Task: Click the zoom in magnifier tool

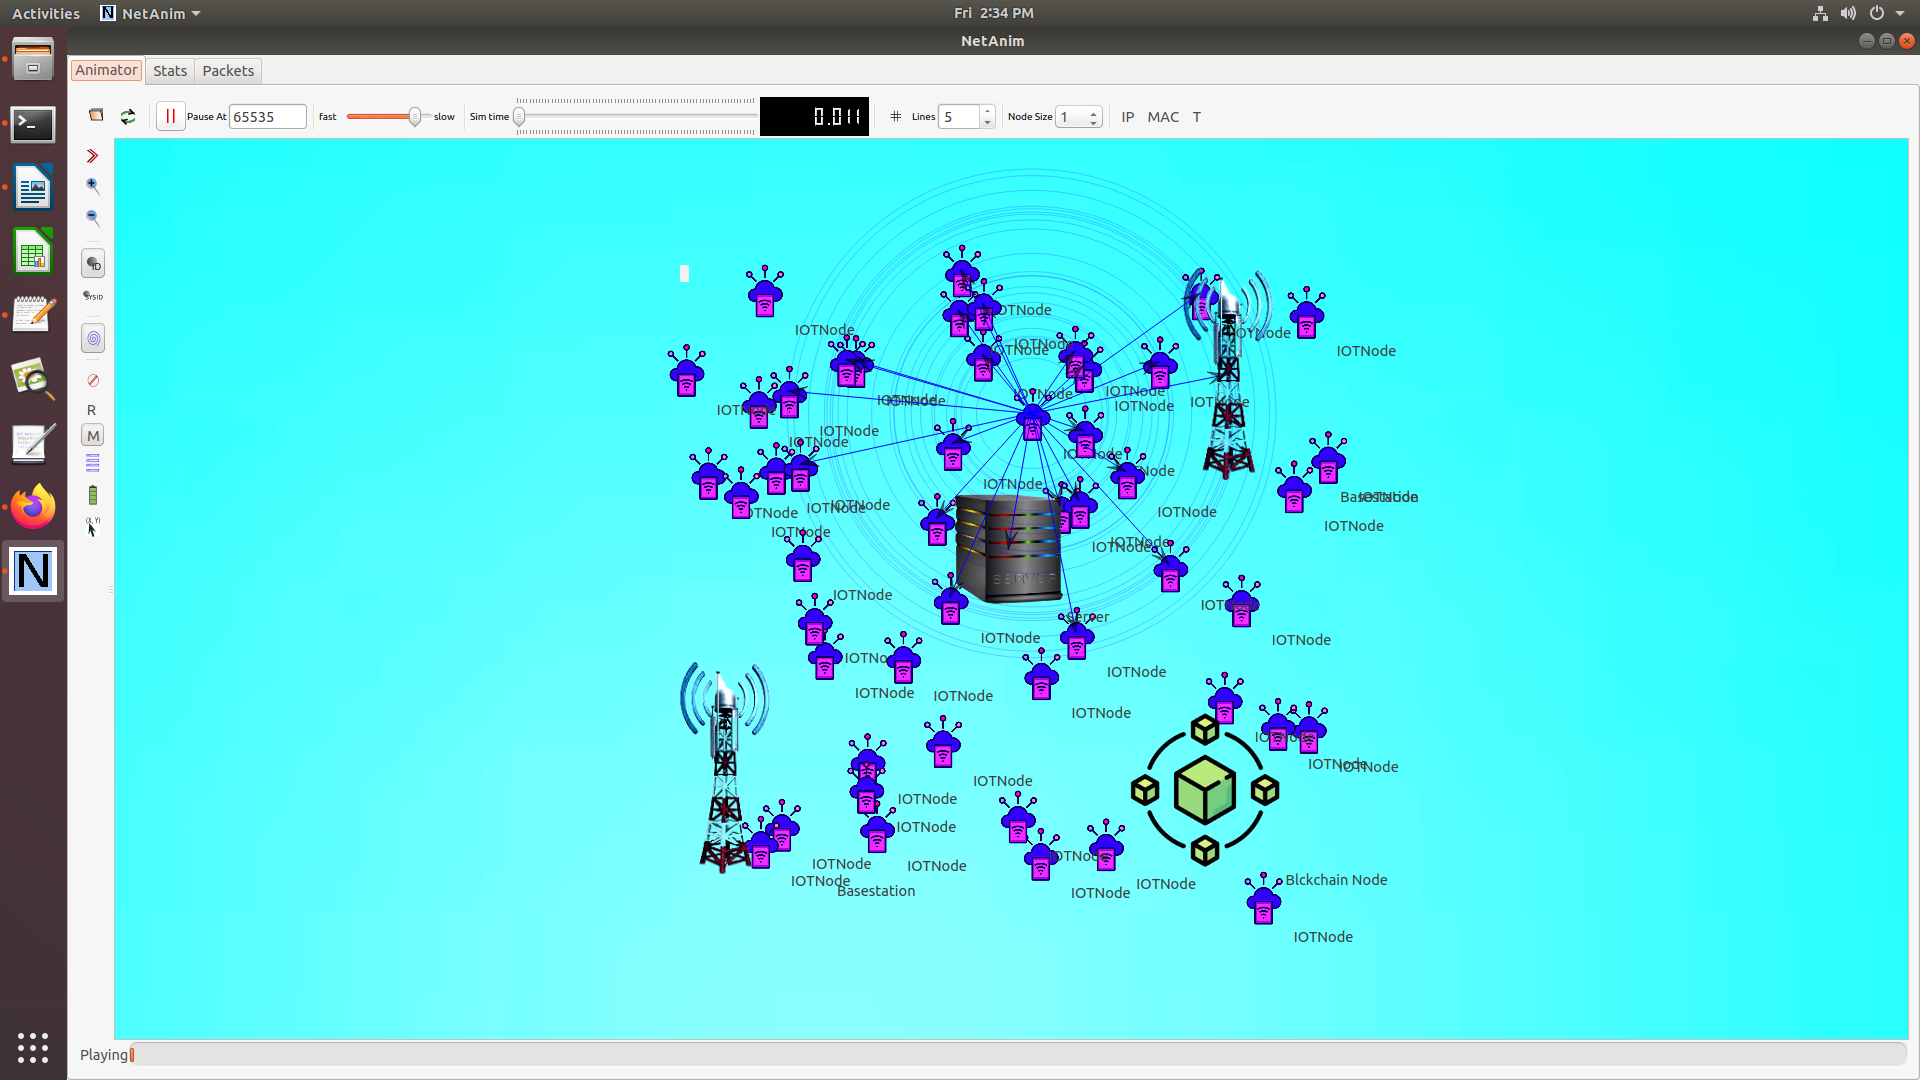Action: (93, 186)
